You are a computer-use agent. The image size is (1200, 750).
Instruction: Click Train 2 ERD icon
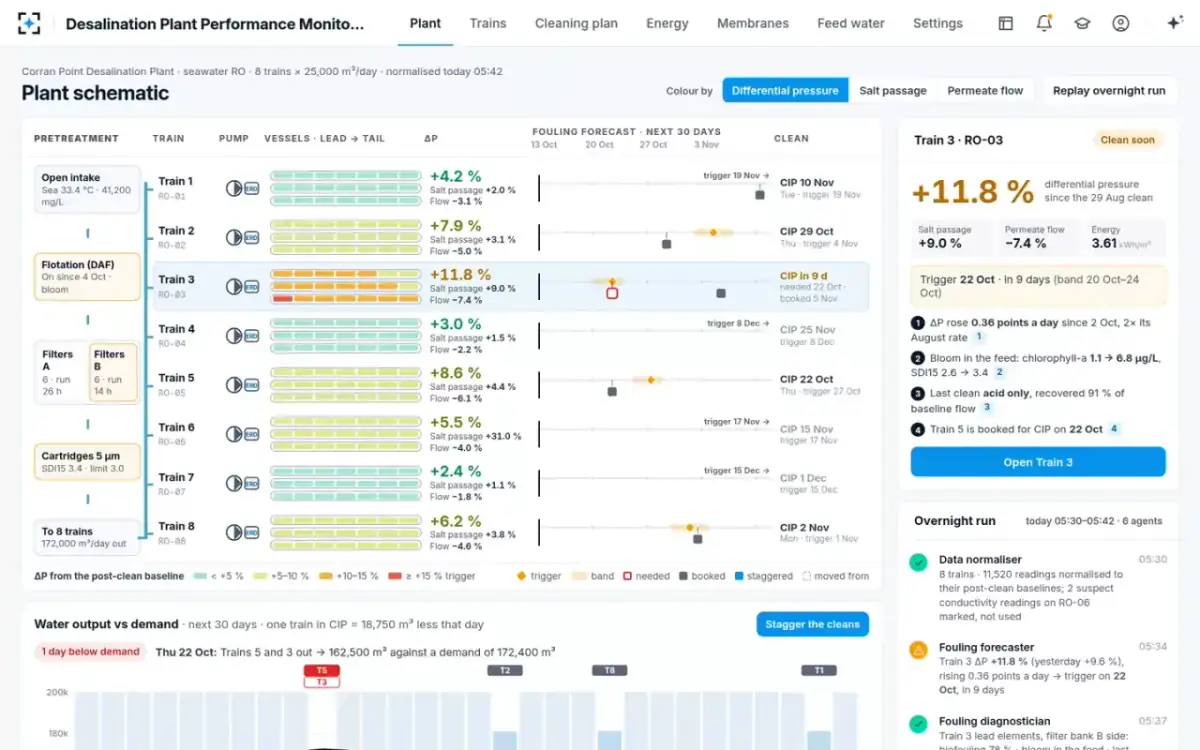(x=251, y=237)
